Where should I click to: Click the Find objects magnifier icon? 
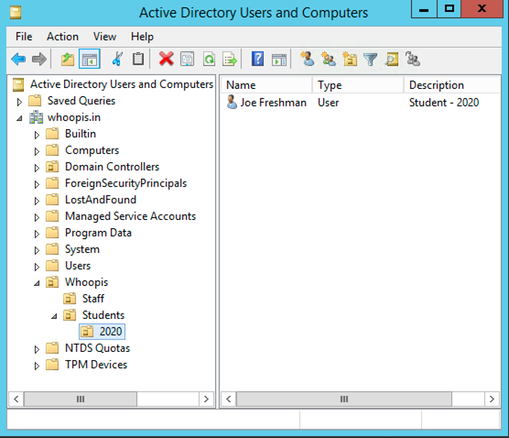tap(391, 59)
